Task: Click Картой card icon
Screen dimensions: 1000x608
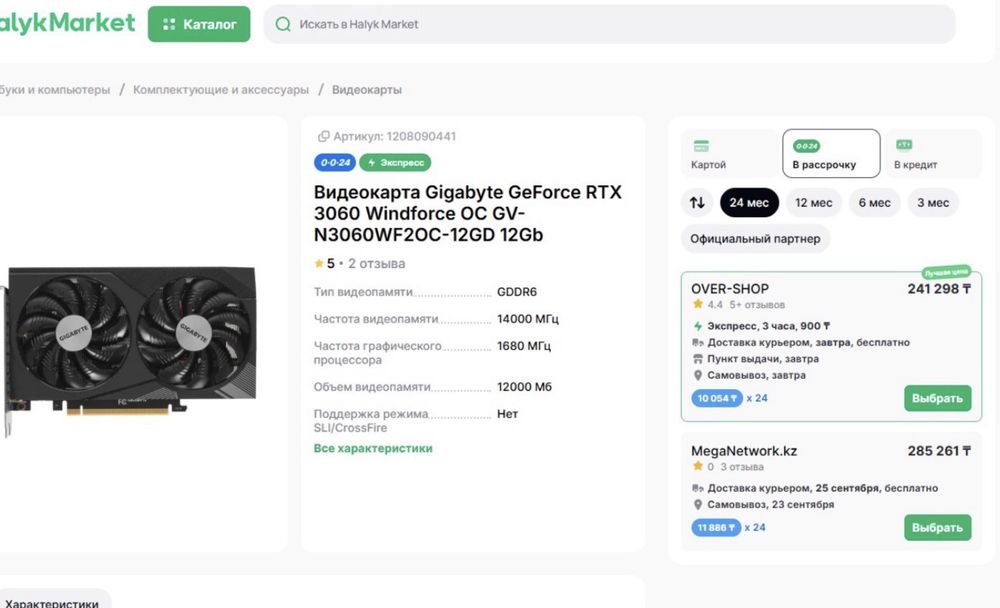Action: (701, 146)
